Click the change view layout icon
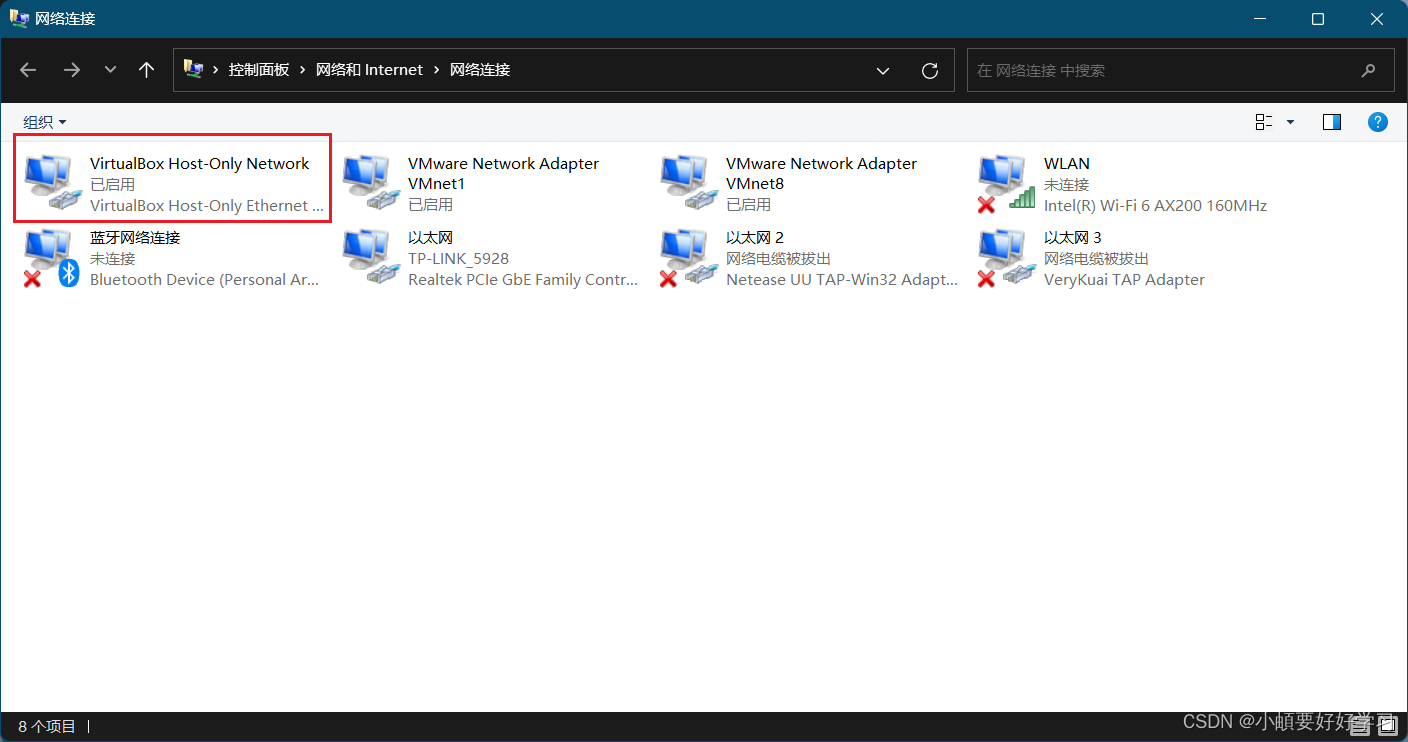This screenshot has height=742, width=1408. coord(1264,122)
